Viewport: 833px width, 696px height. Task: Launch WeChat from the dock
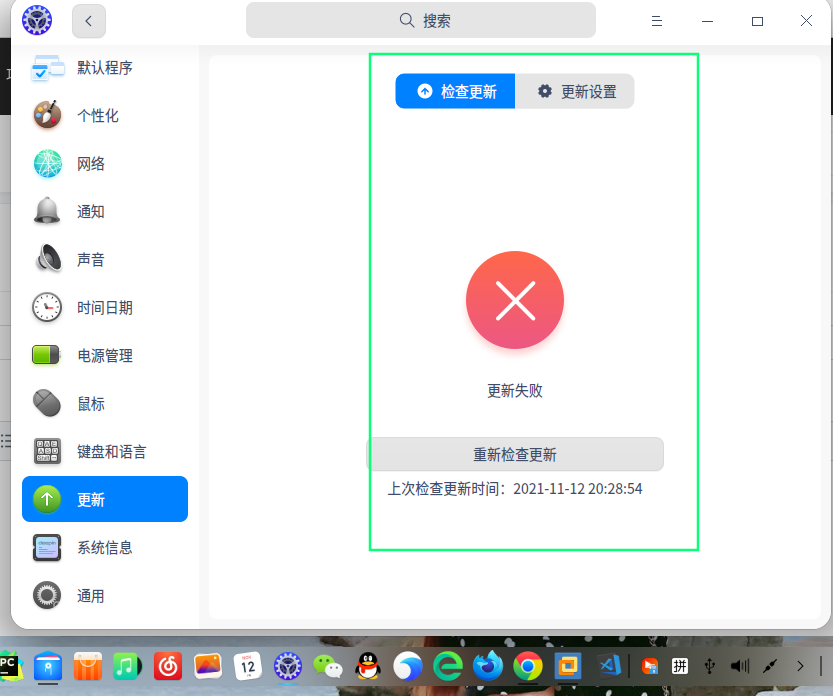coord(328,666)
